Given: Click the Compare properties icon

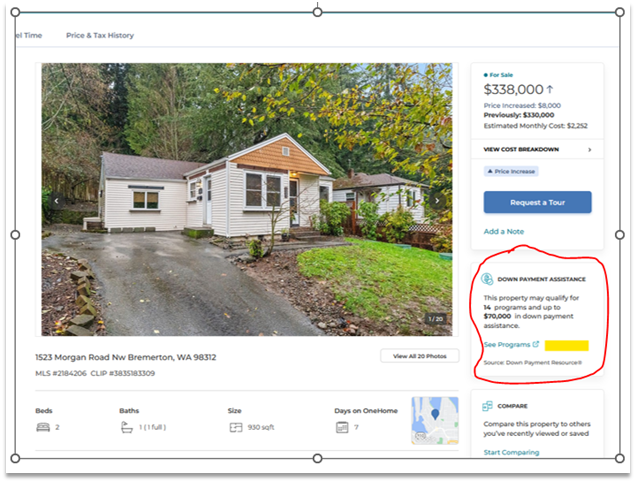Looking at the screenshot, I should [487, 406].
